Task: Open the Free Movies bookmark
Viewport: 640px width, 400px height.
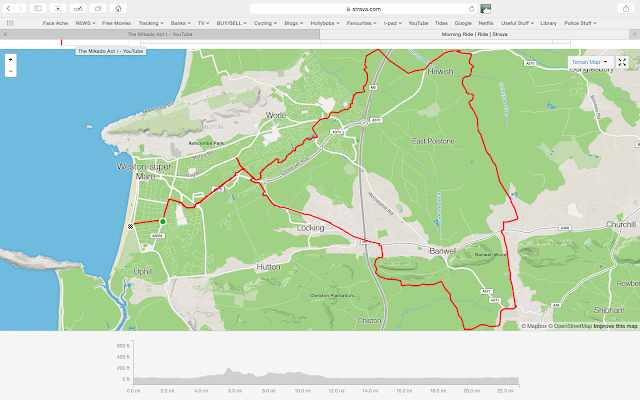Action: 116,23
